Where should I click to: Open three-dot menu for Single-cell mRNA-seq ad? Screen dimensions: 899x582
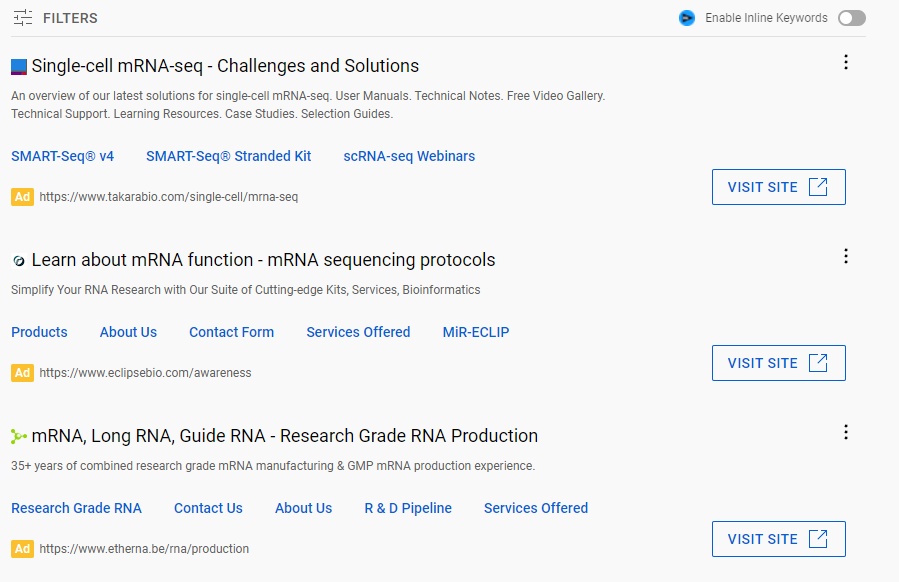846,62
